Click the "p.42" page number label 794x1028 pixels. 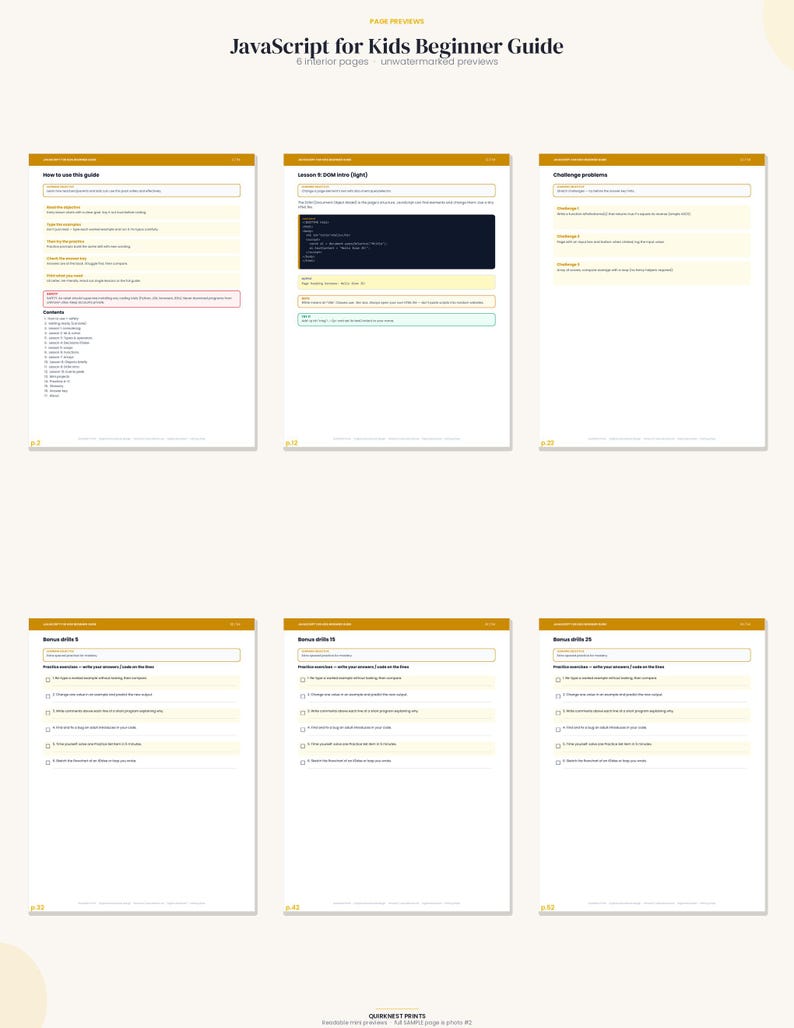[x=292, y=907]
